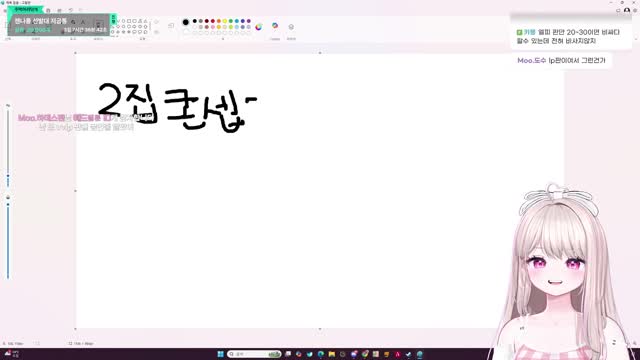Click the taskbar search box
This screenshot has width=640, height=360.
click(255, 354)
